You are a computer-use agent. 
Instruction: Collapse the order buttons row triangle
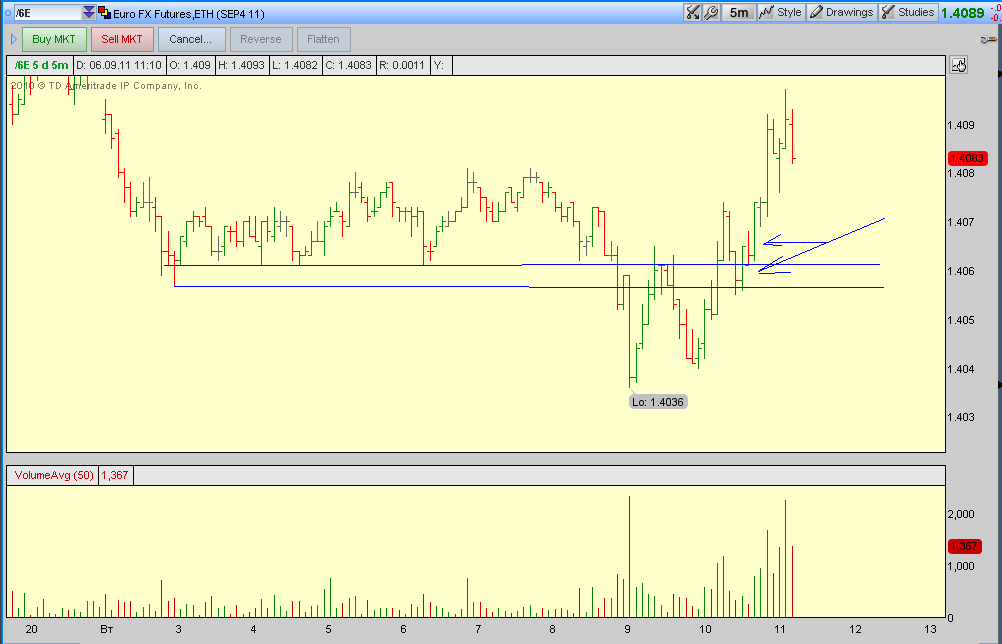(x=13, y=39)
